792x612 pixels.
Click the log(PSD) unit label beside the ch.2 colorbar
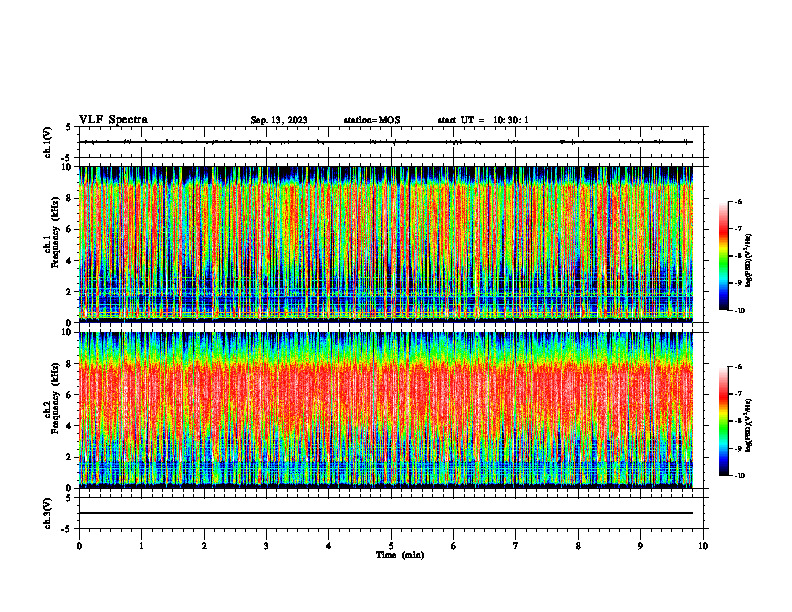click(749, 426)
